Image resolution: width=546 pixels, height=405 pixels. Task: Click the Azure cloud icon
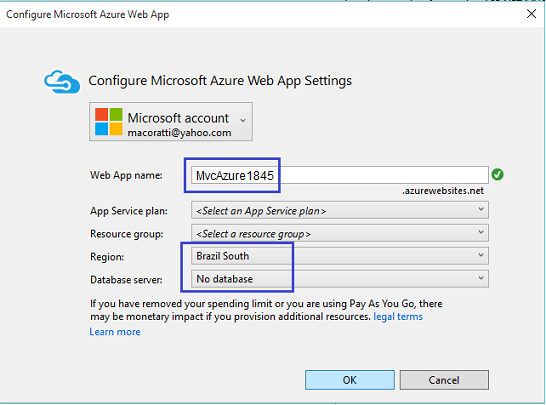pyautogui.click(x=62, y=81)
